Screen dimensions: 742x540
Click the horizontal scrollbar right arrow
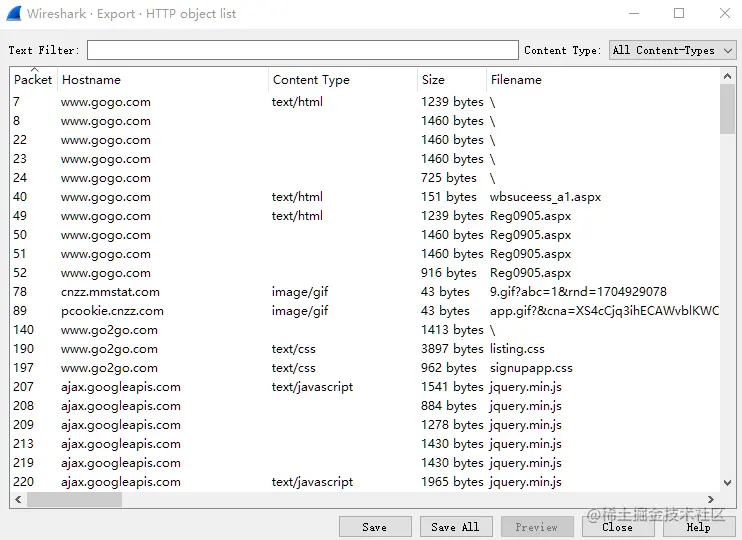pyautogui.click(x=711, y=499)
